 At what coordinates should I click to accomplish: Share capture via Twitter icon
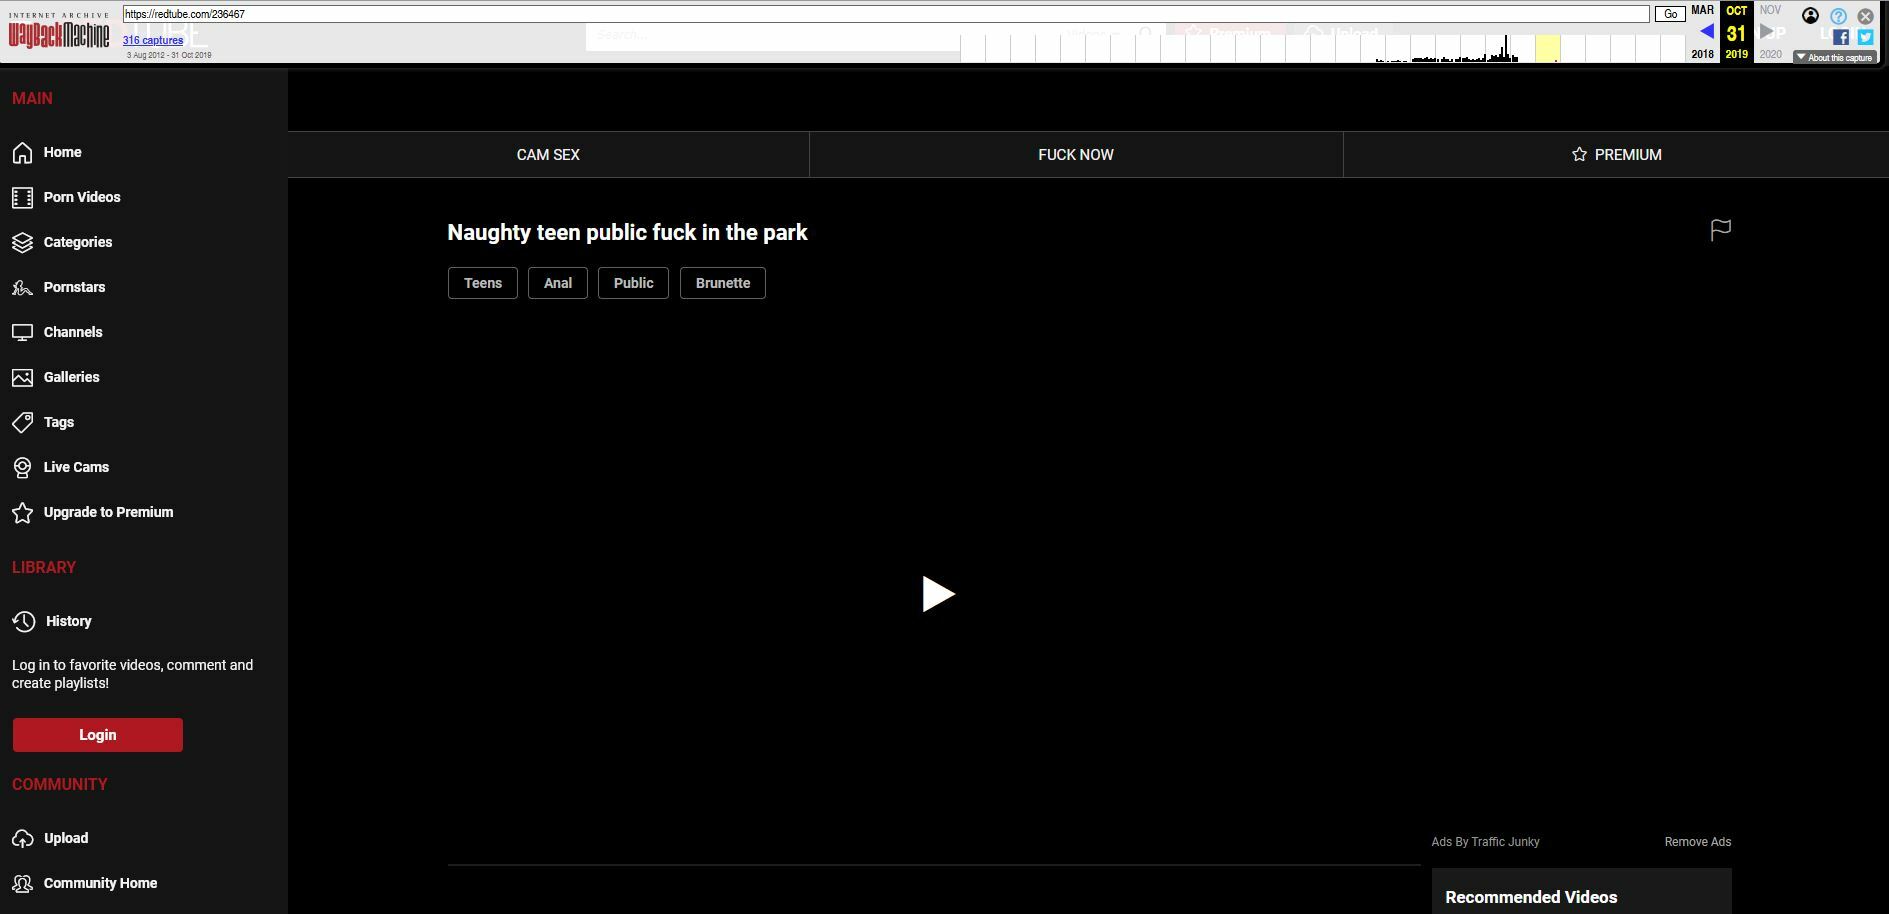(x=1865, y=37)
